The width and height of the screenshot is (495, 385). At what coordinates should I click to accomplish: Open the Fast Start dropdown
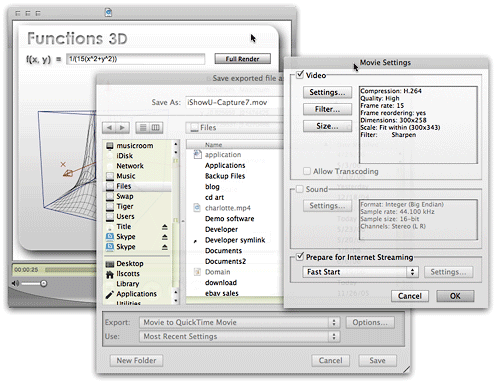tap(360, 272)
